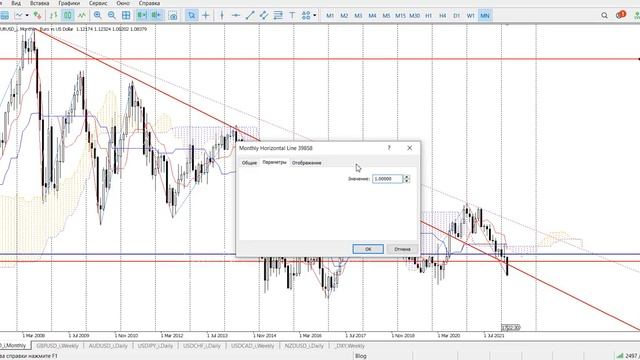Draw a vertical line tool
This screenshot has height=360, width=640.
point(222,16)
